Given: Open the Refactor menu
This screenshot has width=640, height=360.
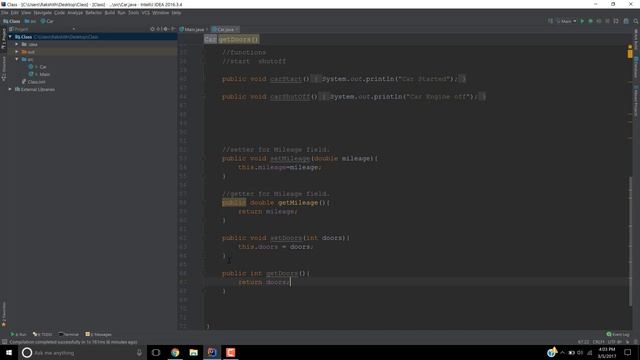Looking at the screenshot, I should 93,13.
